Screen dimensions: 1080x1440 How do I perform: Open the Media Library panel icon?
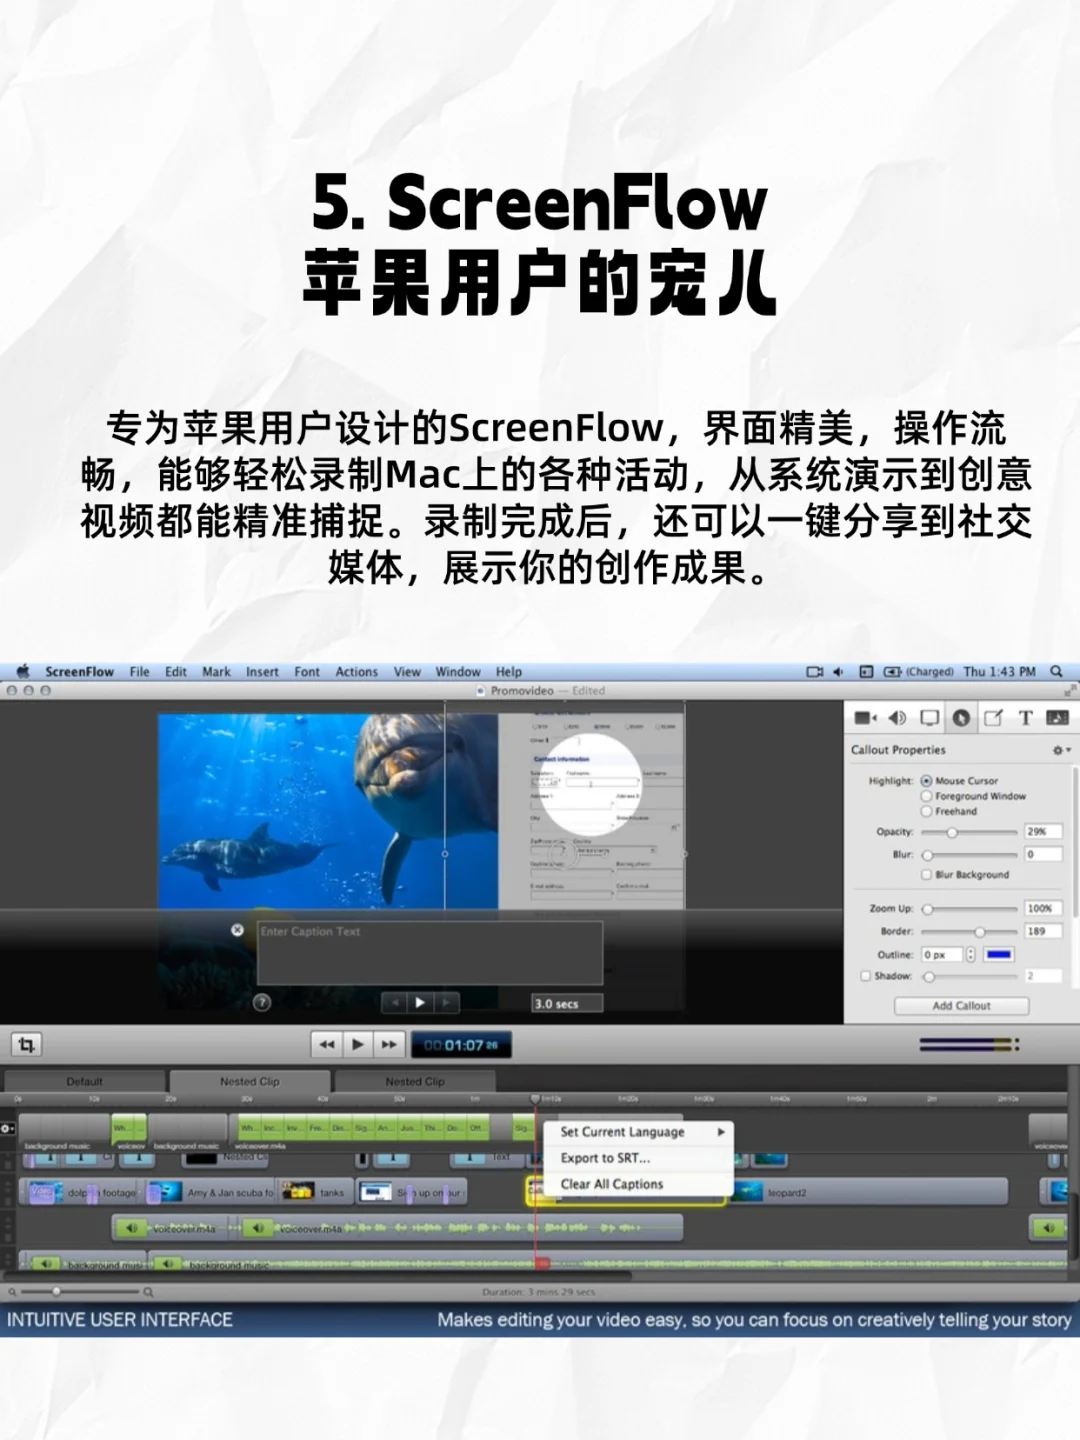(1058, 718)
